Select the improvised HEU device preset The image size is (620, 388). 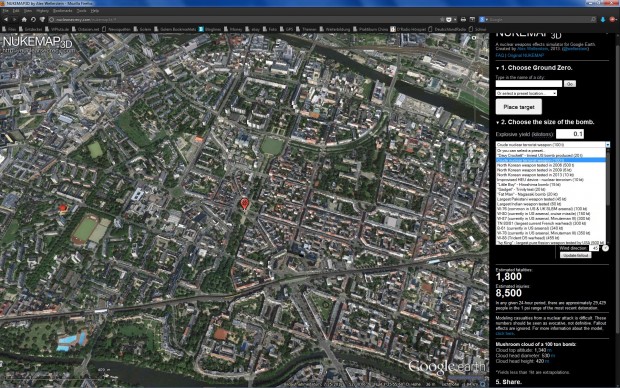550,180
